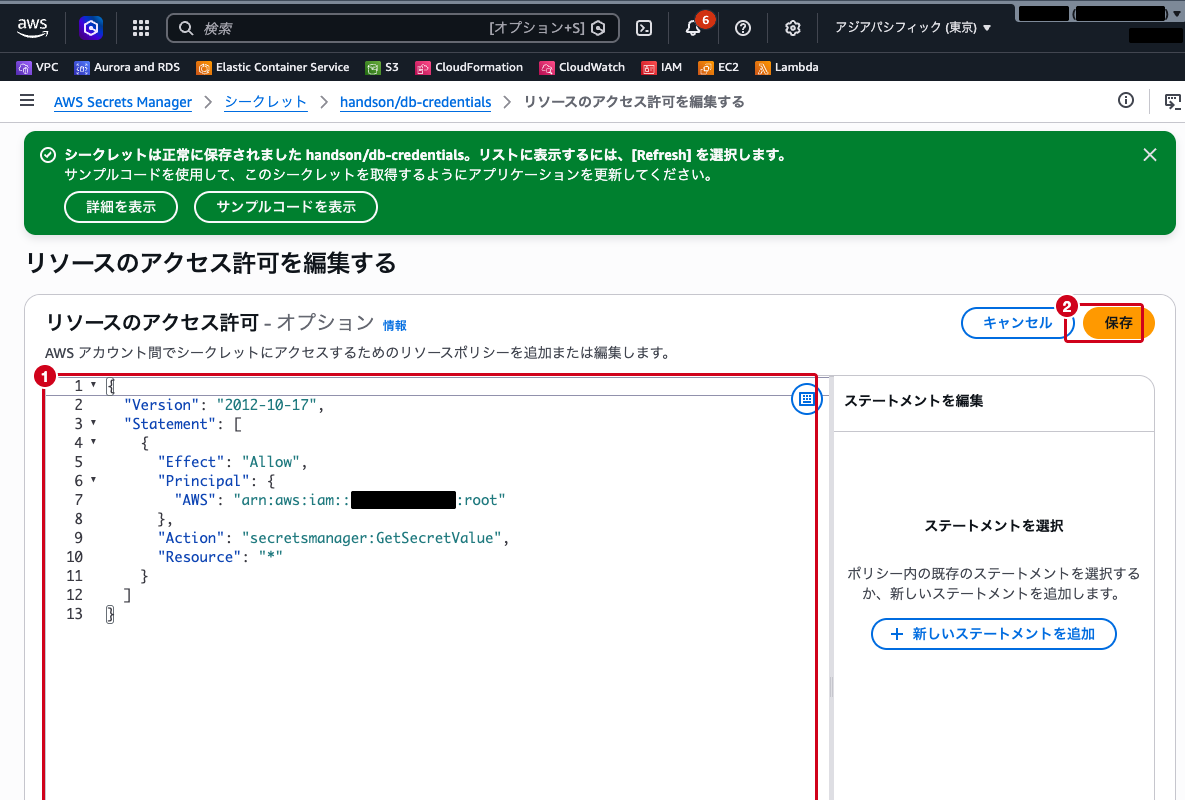1185x800 pixels.
Task: Open the tutorial panel icon at far right
Action: (1172, 101)
